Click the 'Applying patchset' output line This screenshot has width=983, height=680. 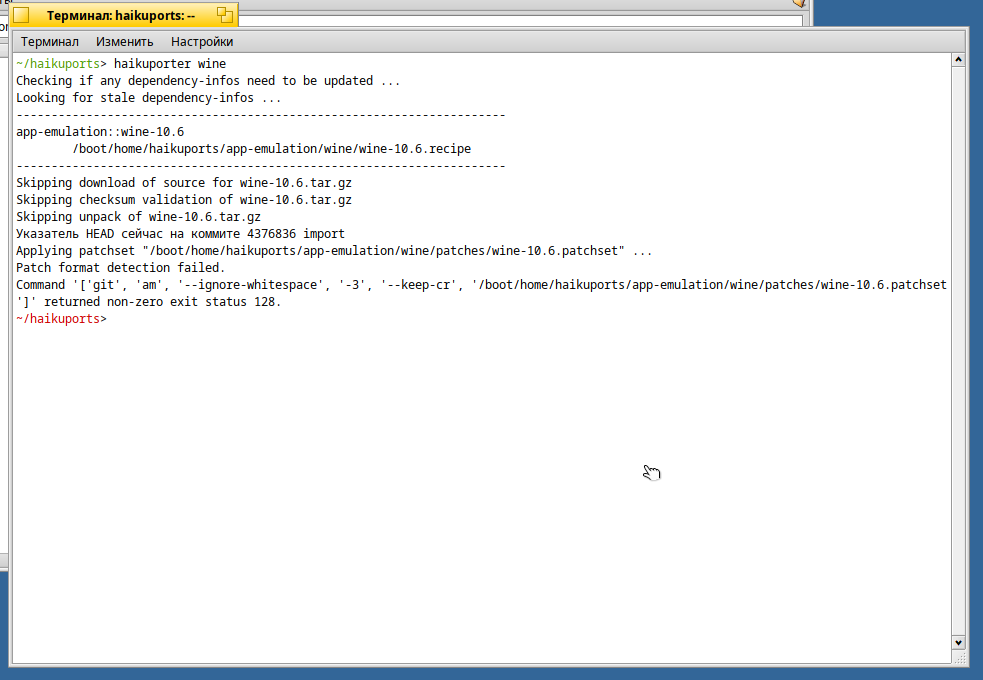334,251
